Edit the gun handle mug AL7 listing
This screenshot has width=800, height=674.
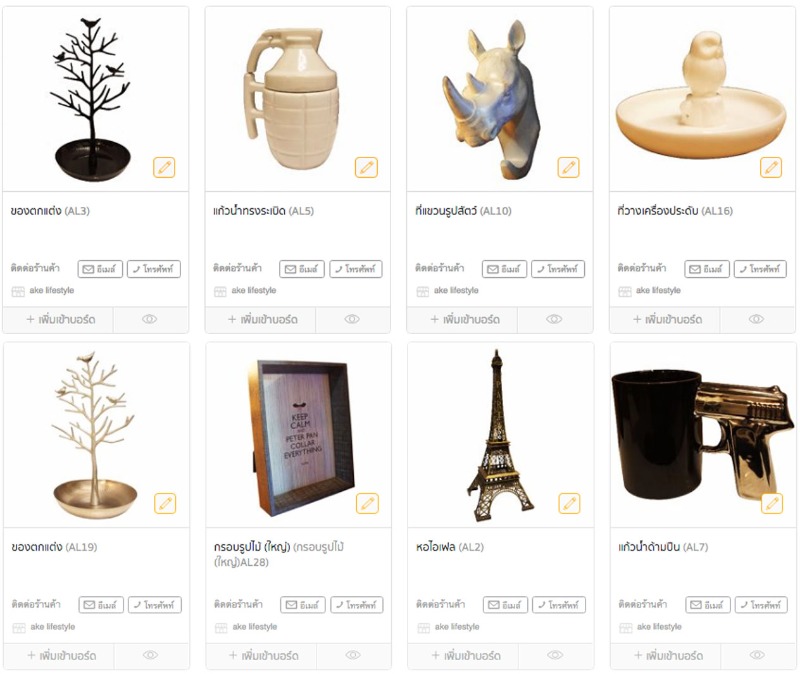point(772,504)
